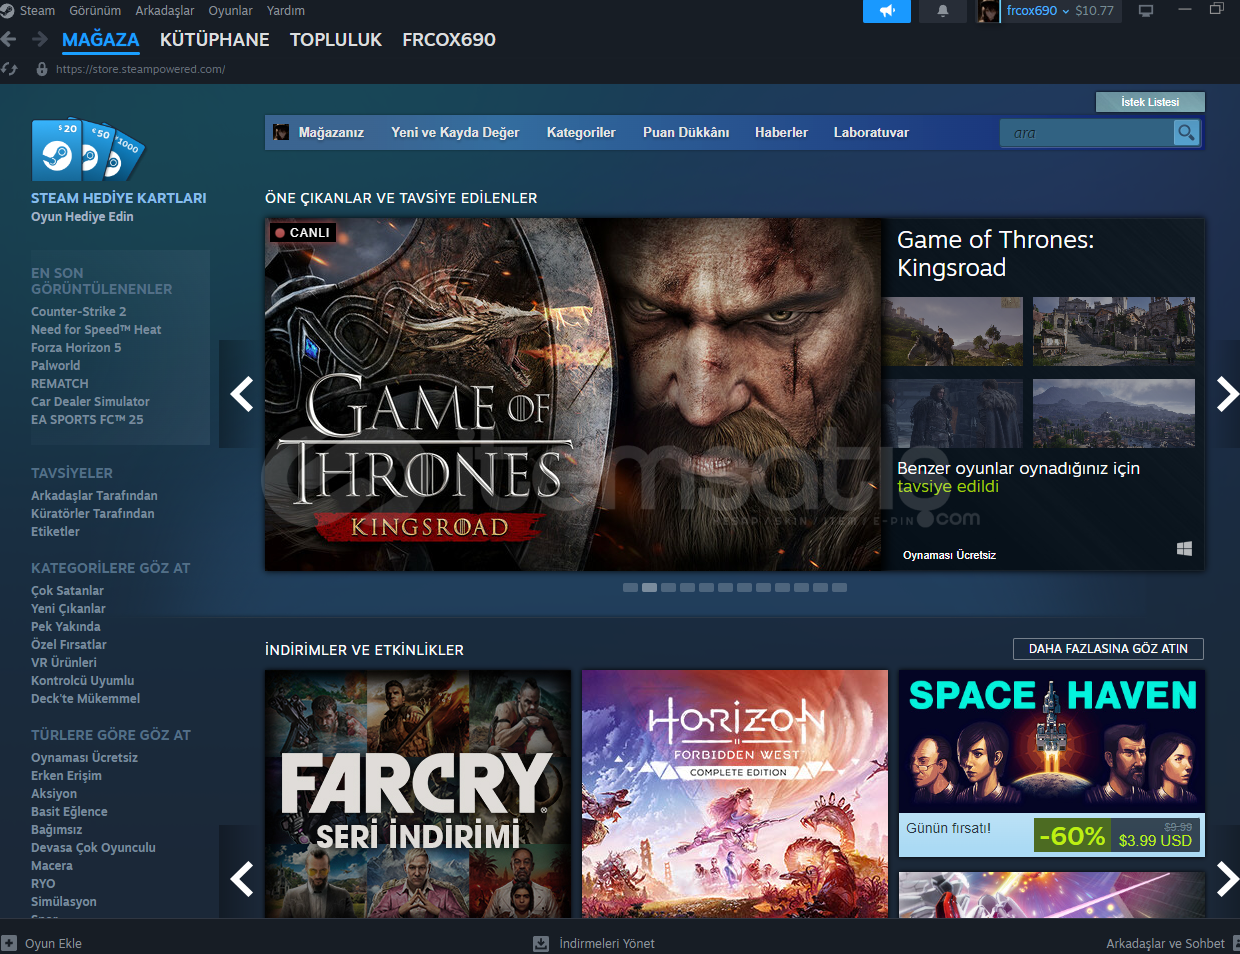Open Palworld from recently viewed
1240x954 pixels.
click(x=56, y=366)
